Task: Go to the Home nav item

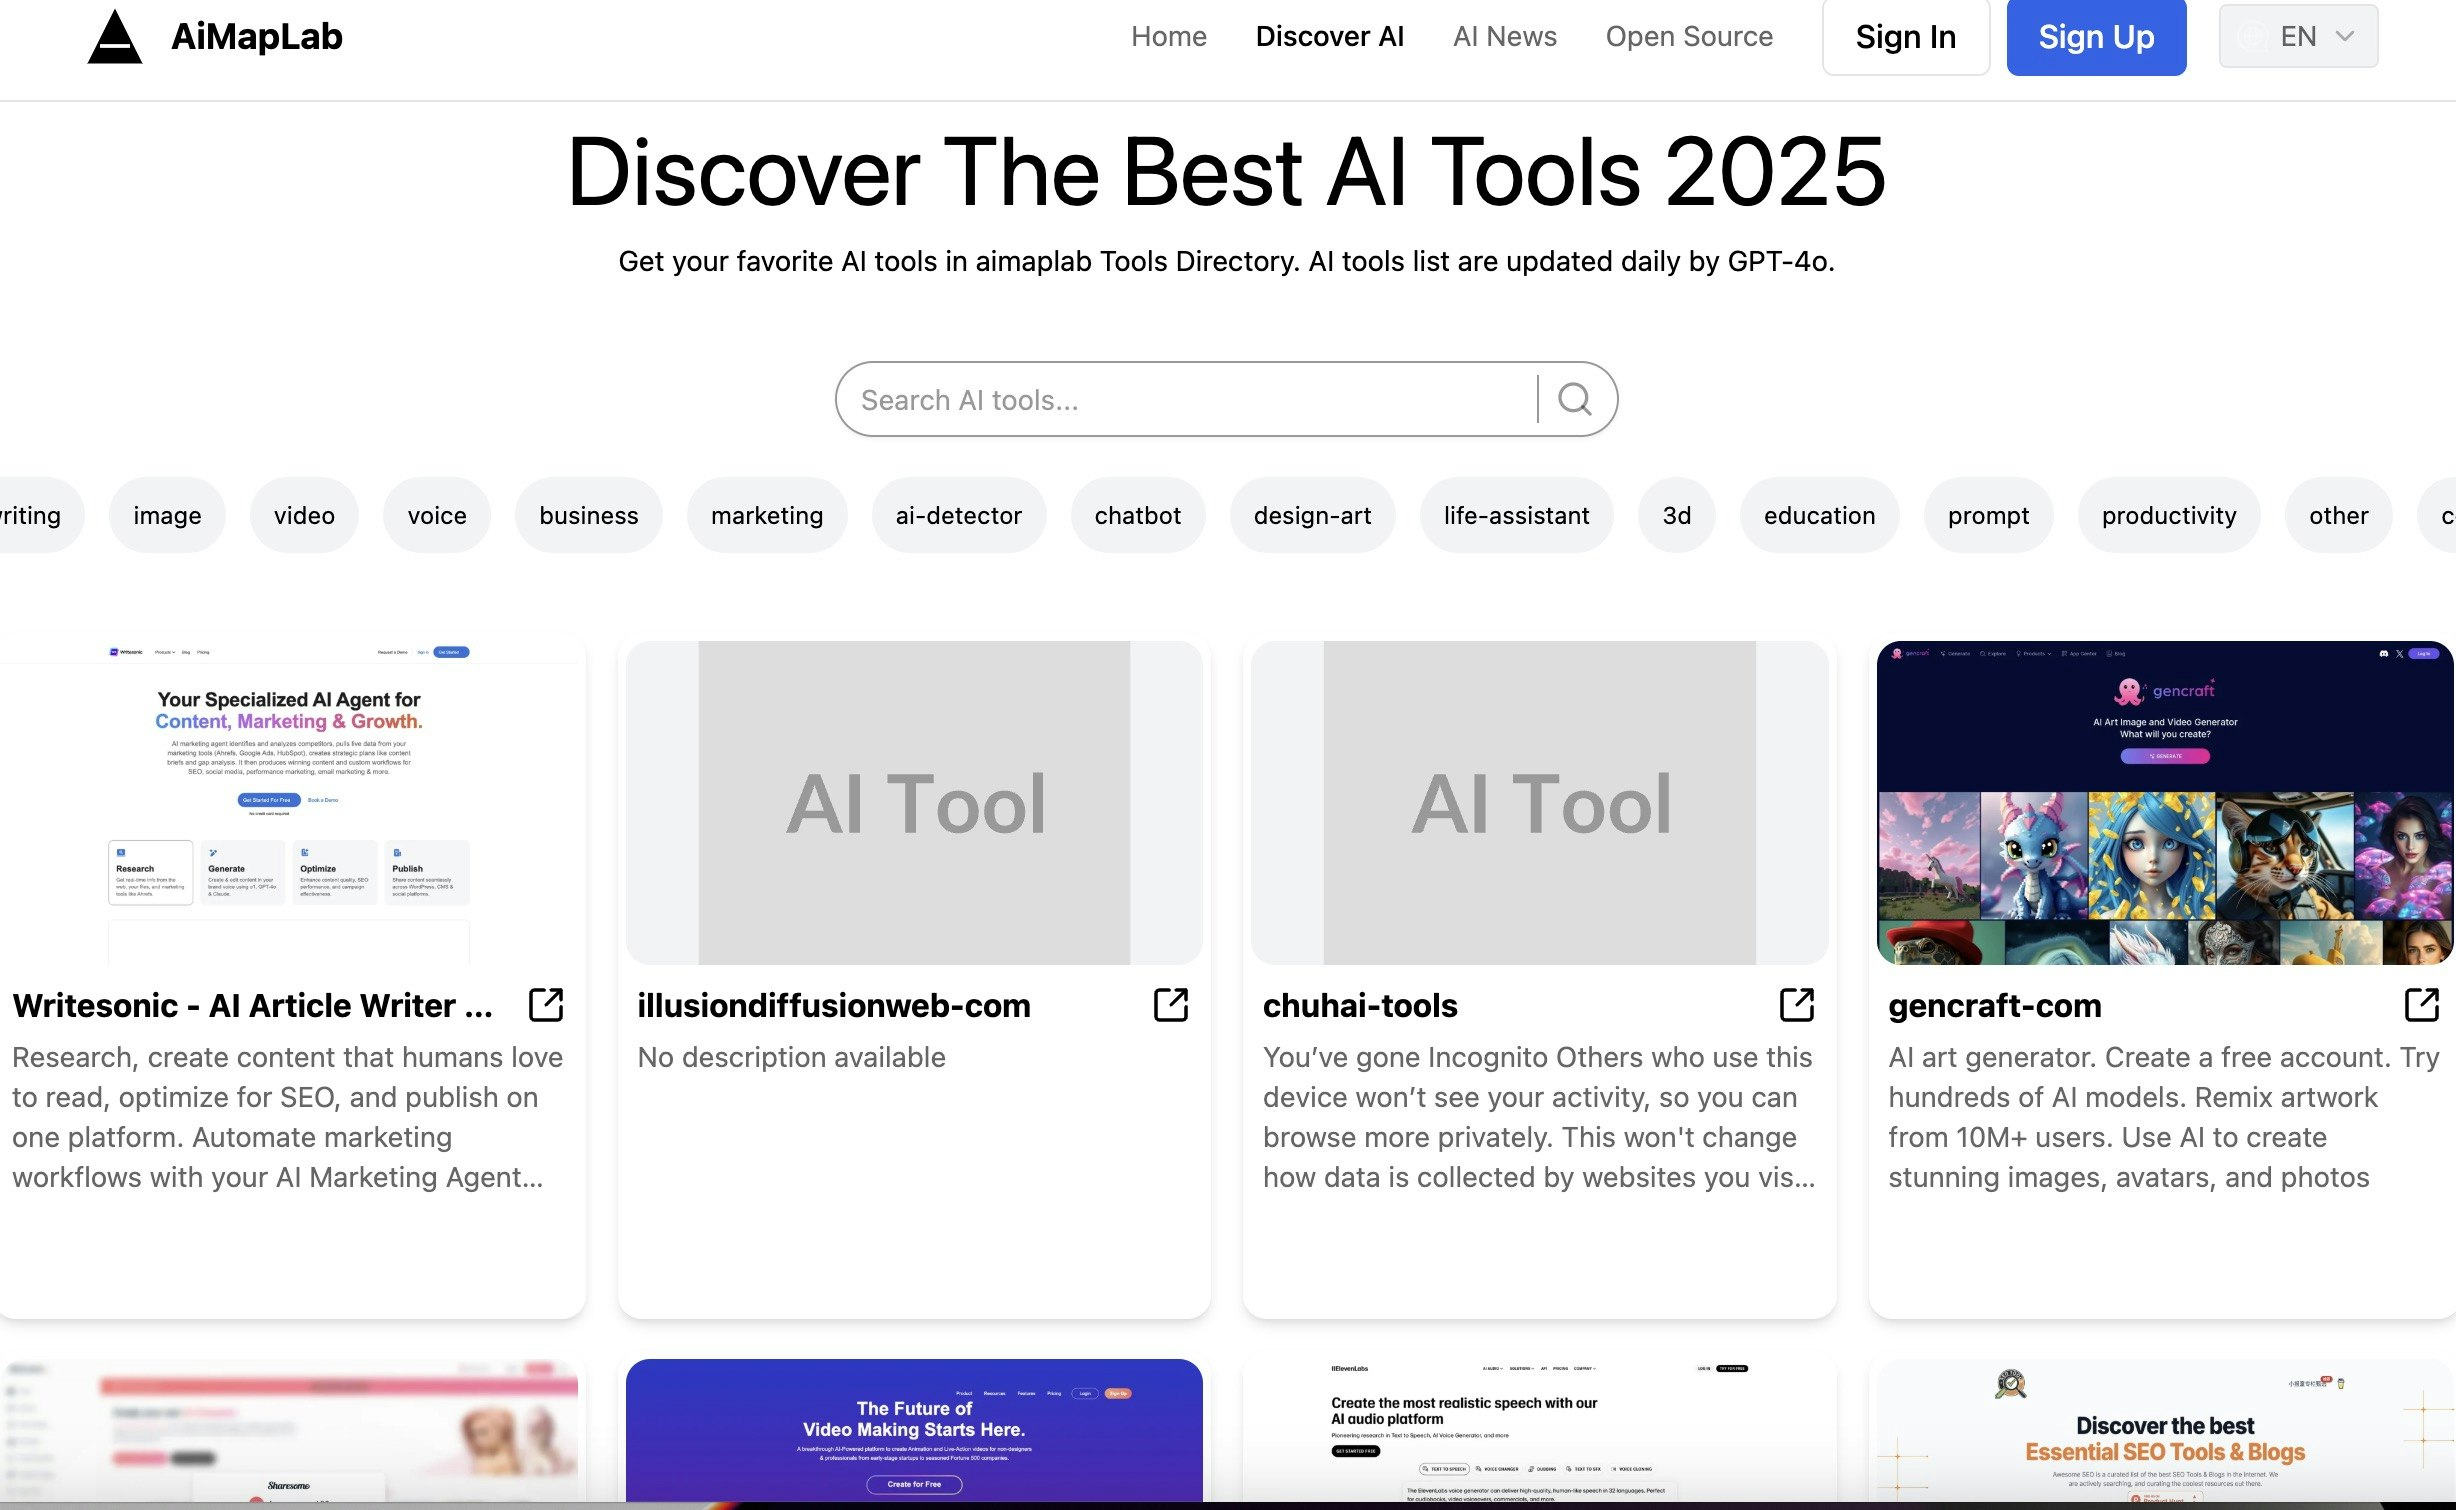Action: tap(1168, 37)
